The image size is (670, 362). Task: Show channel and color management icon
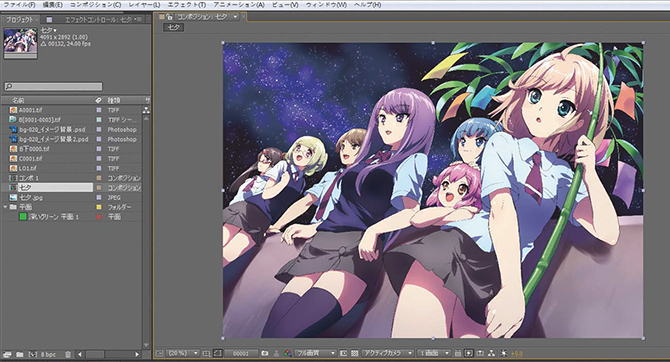(288, 353)
